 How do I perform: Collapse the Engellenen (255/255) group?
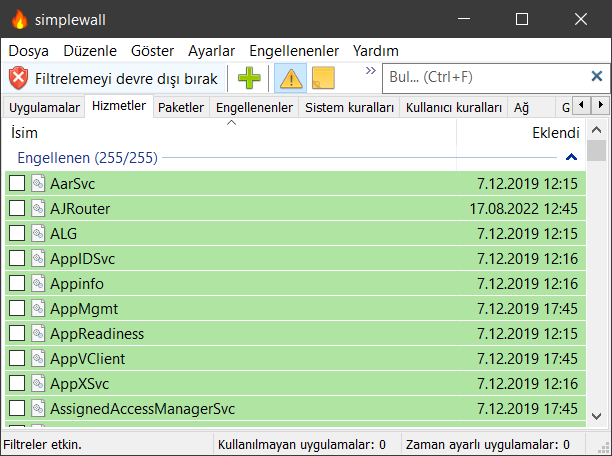[x=571, y=157]
